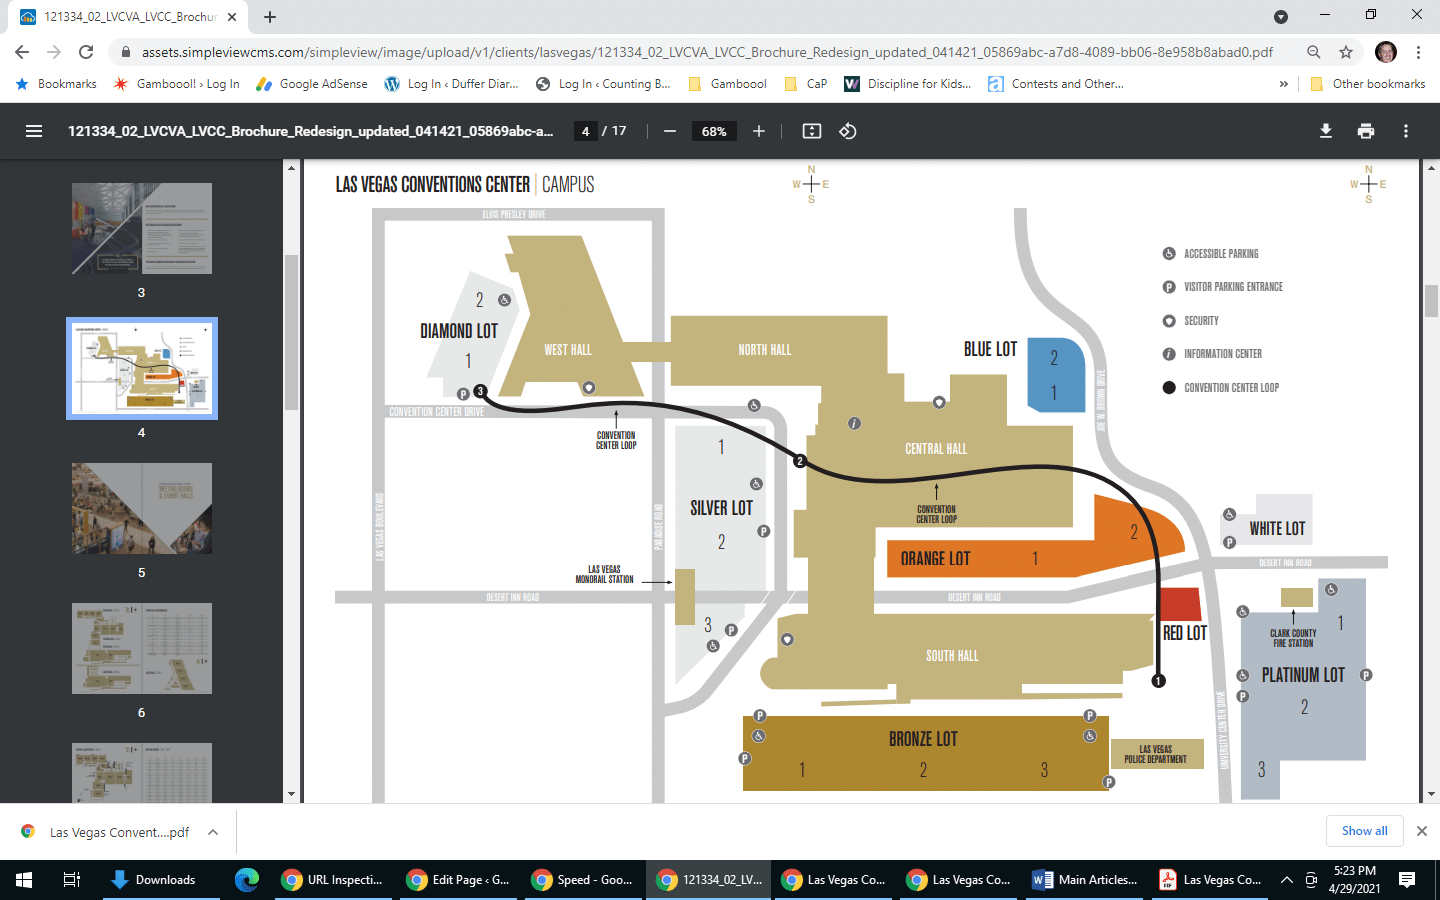The width and height of the screenshot is (1440, 900).
Task: Click the document vertical scrollbar thumb
Action: pyautogui.click(x=1431, y=300)
